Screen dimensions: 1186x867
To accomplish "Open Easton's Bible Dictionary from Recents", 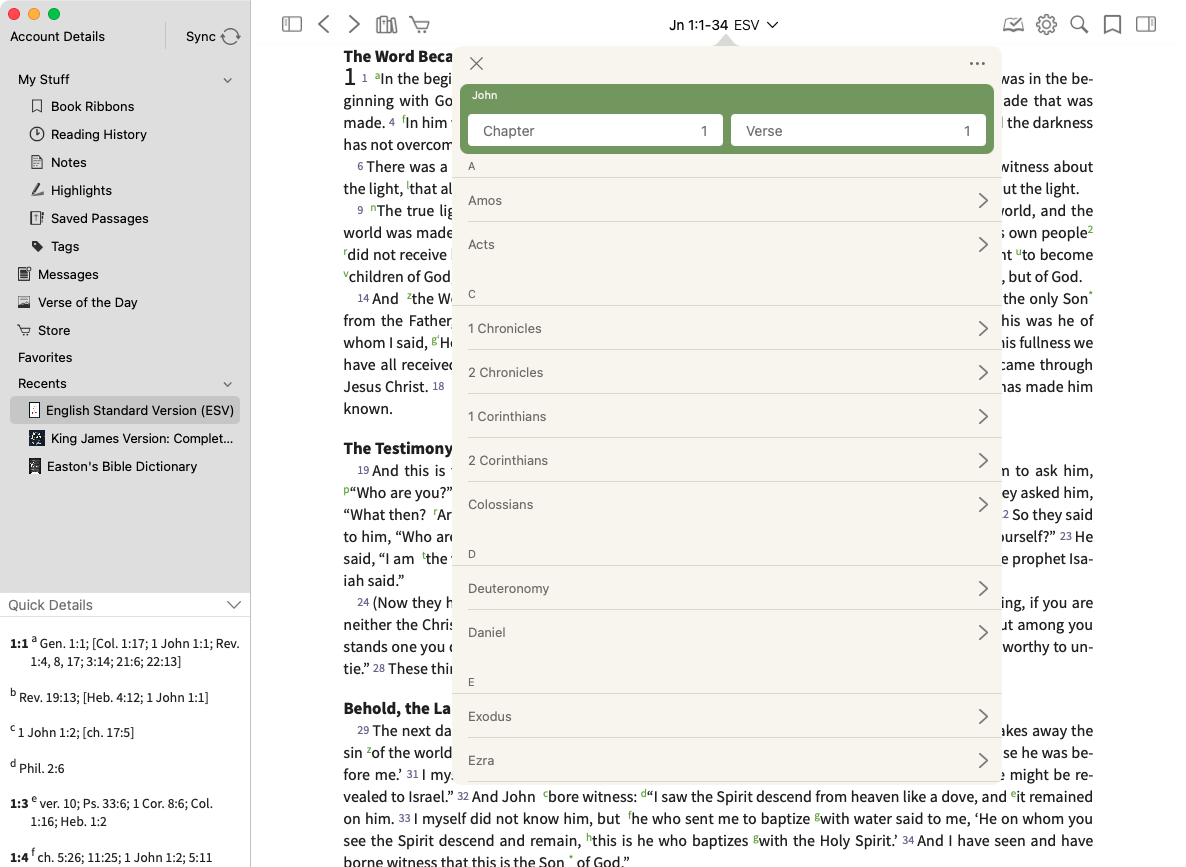I will [122, 466].
